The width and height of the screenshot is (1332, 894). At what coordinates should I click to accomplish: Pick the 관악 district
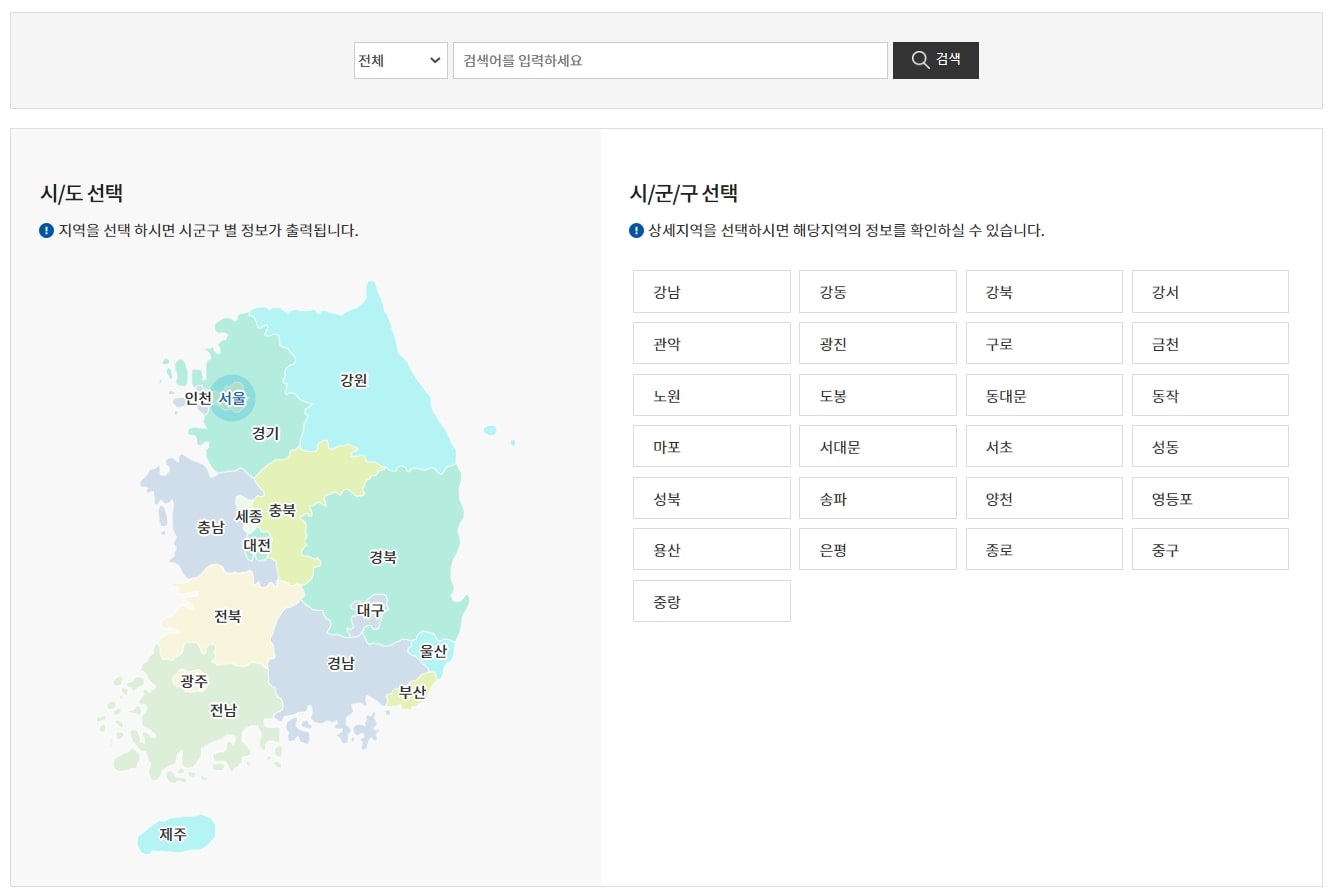pyautogui.click(x=712, y=343)
